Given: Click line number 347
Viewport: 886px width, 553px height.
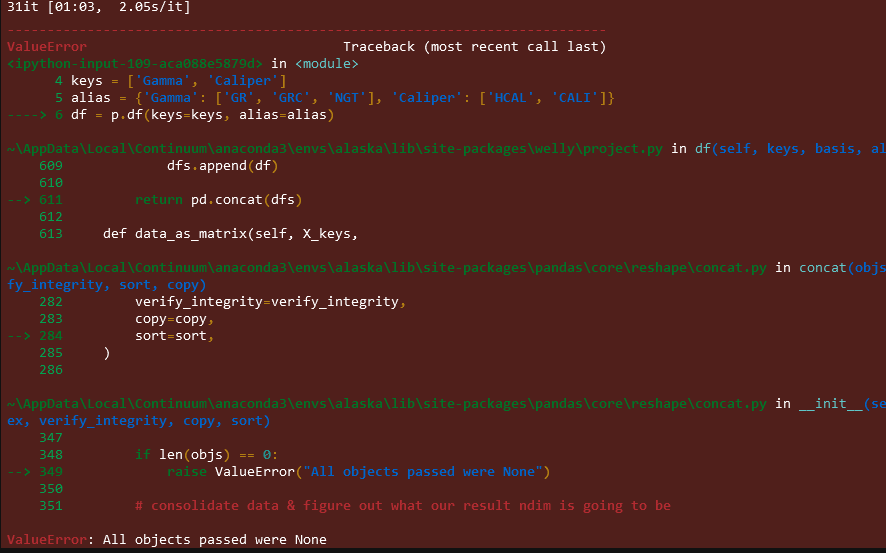Looking at the screenshot, I should tap(51, 438).
